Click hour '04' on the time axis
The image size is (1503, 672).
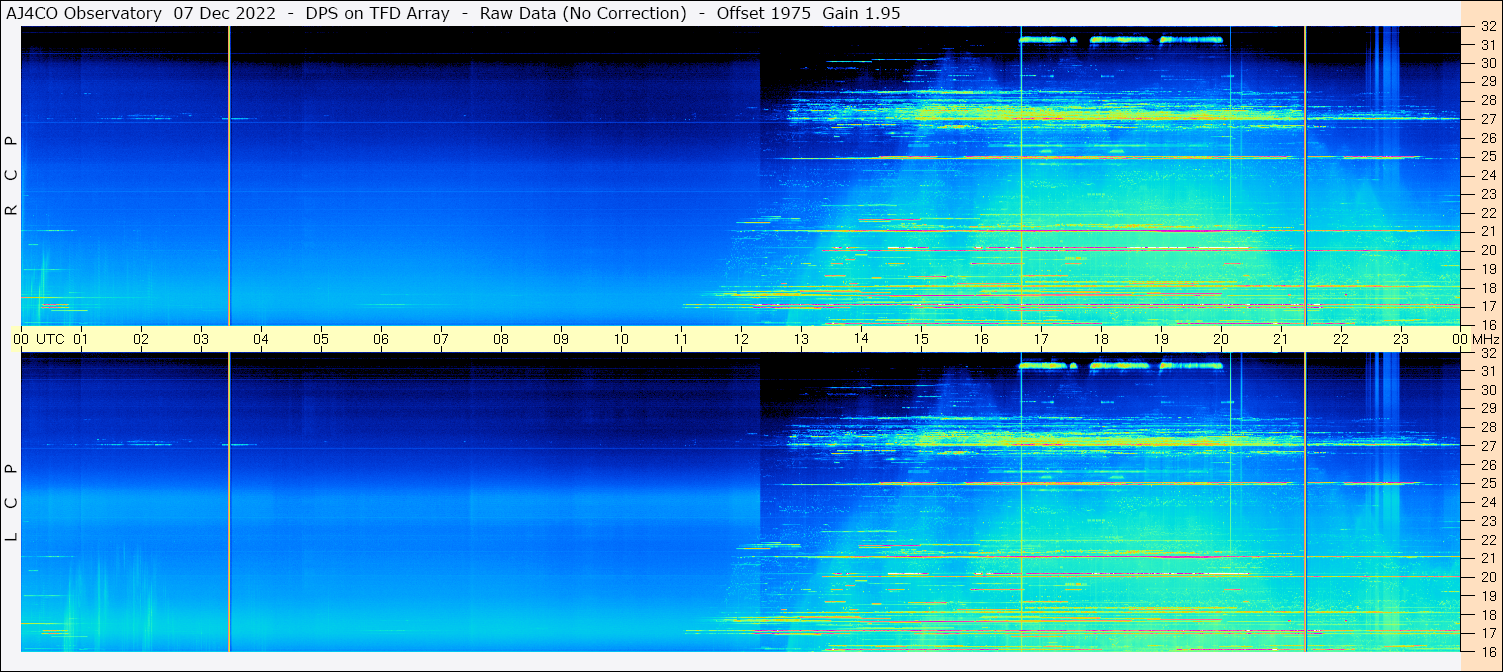coord(261,339)
